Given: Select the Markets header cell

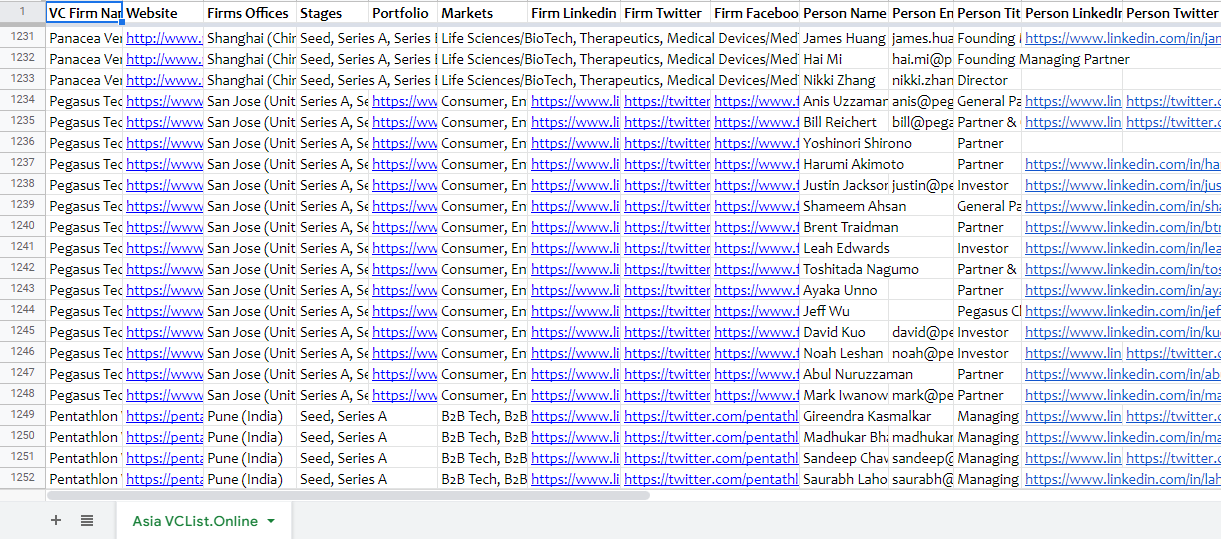Looking at the screenshot, I should 482,13.
